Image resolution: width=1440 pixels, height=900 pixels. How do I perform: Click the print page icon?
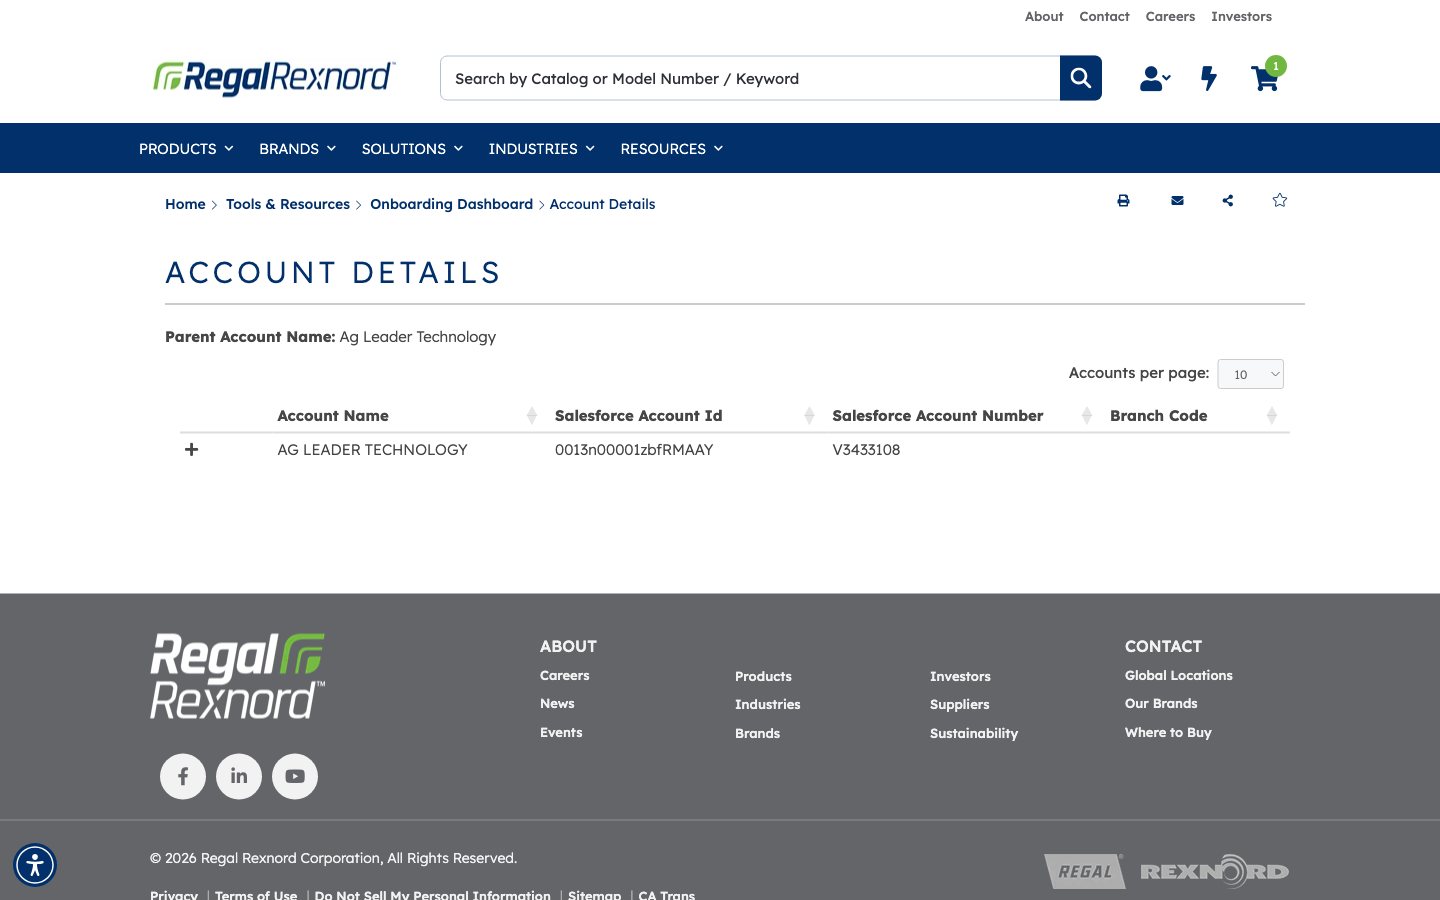coord(1123,201)
